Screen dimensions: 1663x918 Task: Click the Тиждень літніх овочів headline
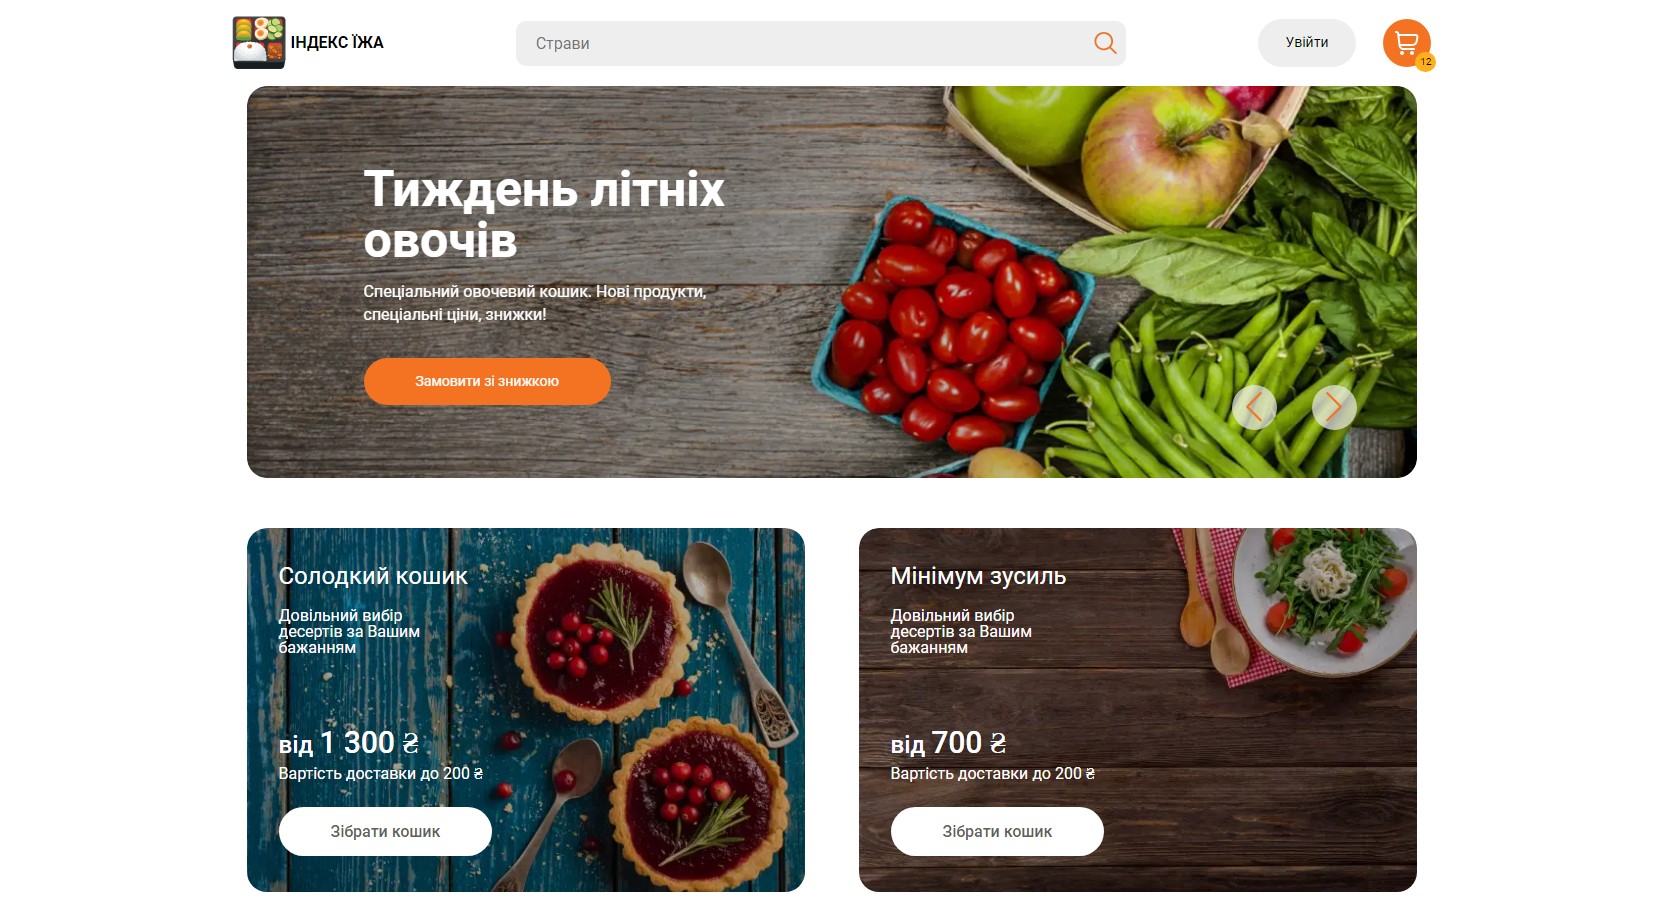(543, 214)
